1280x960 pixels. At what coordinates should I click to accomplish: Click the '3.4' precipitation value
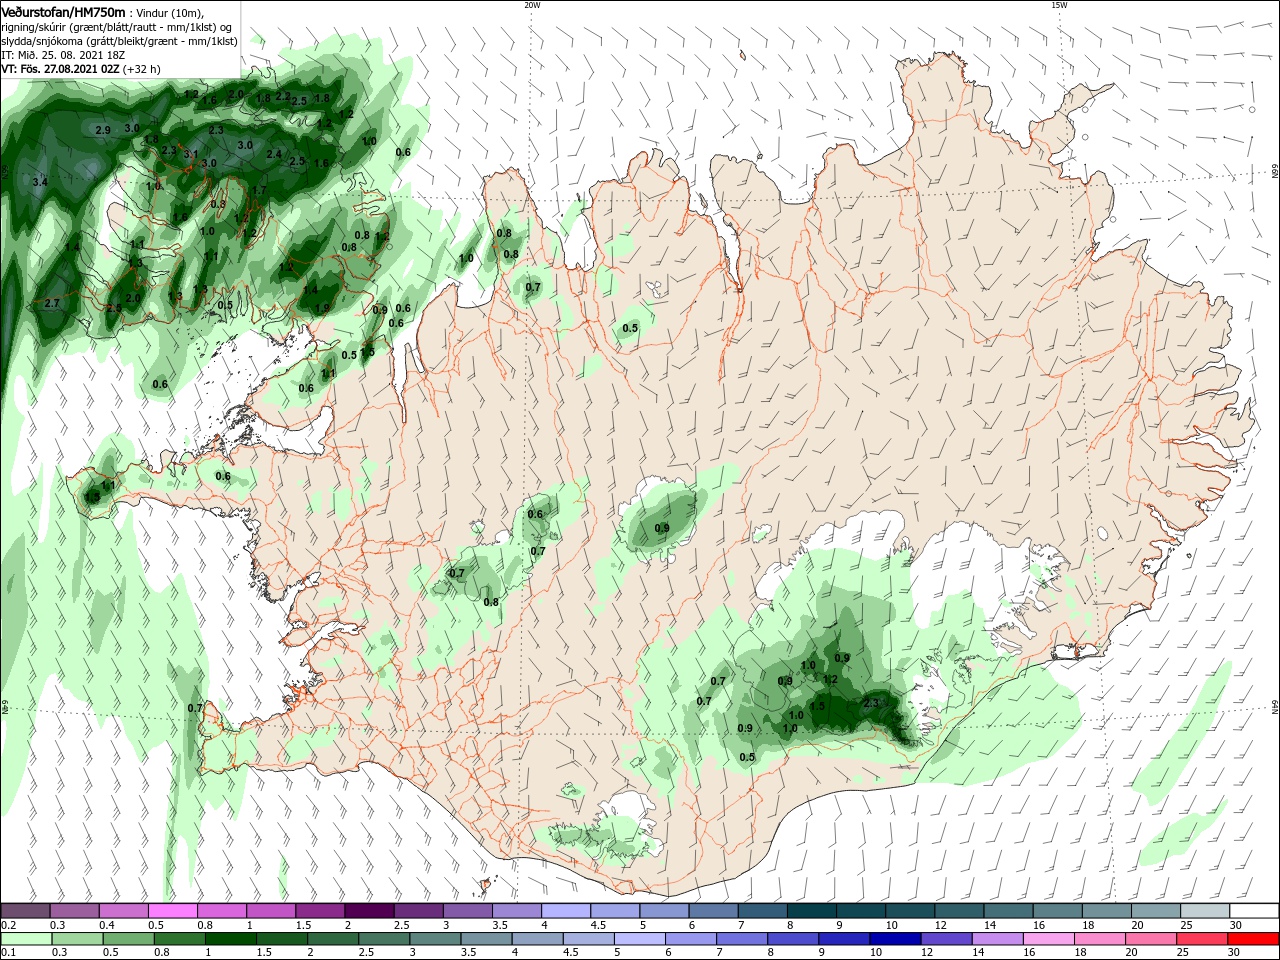pos(40,182)
